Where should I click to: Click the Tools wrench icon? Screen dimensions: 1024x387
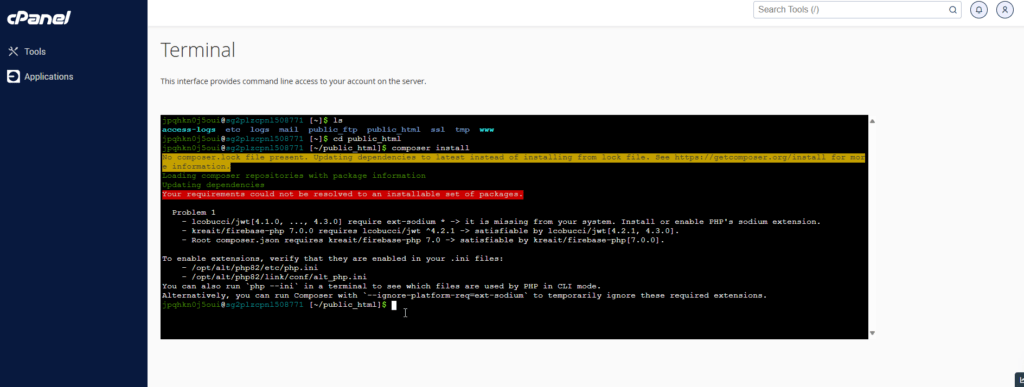(13, 52)
